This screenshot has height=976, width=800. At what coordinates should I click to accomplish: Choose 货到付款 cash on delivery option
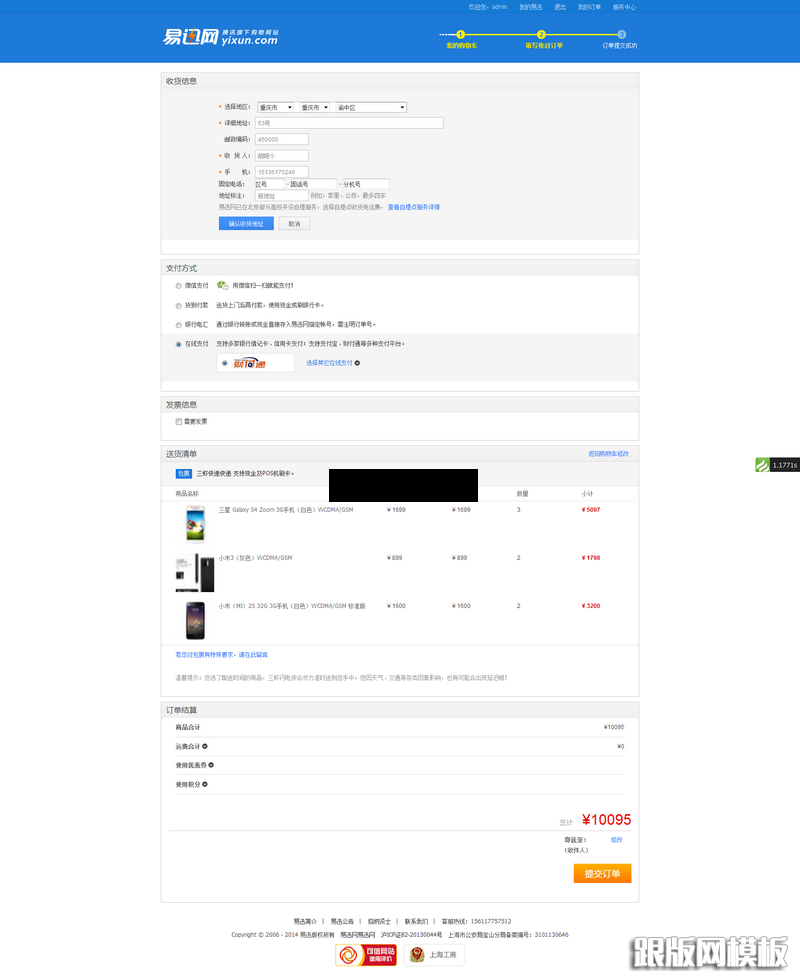tap(178, 305)
